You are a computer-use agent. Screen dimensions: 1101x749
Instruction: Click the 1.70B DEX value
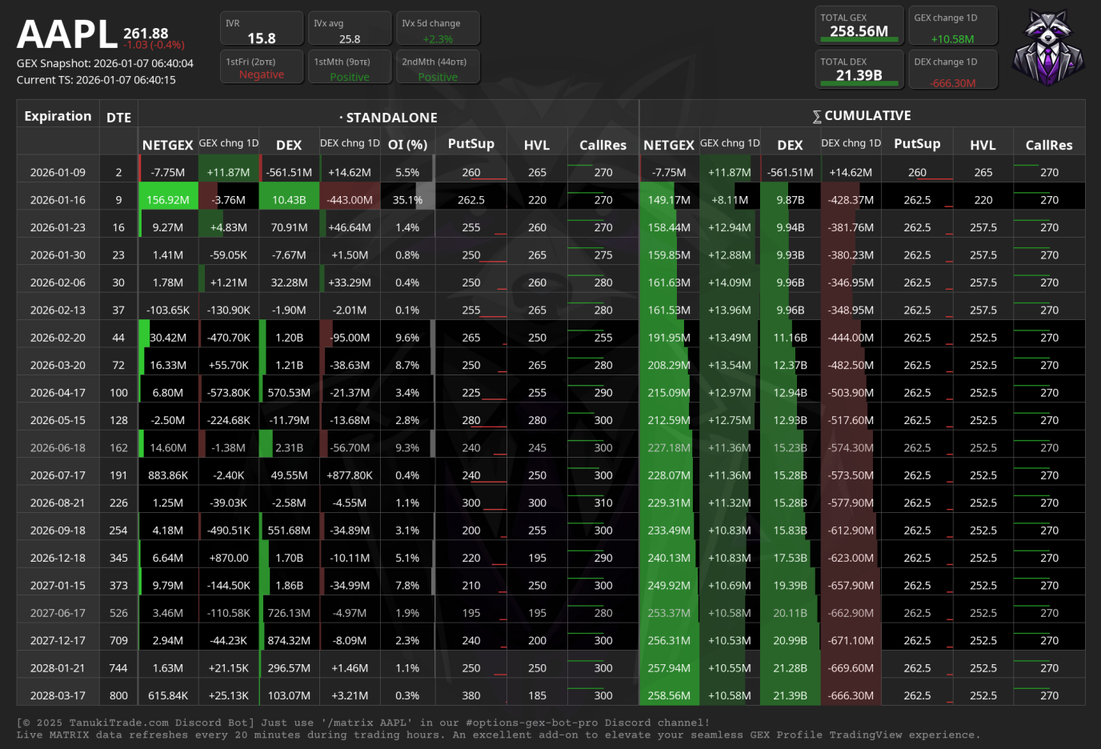(289, 557)
